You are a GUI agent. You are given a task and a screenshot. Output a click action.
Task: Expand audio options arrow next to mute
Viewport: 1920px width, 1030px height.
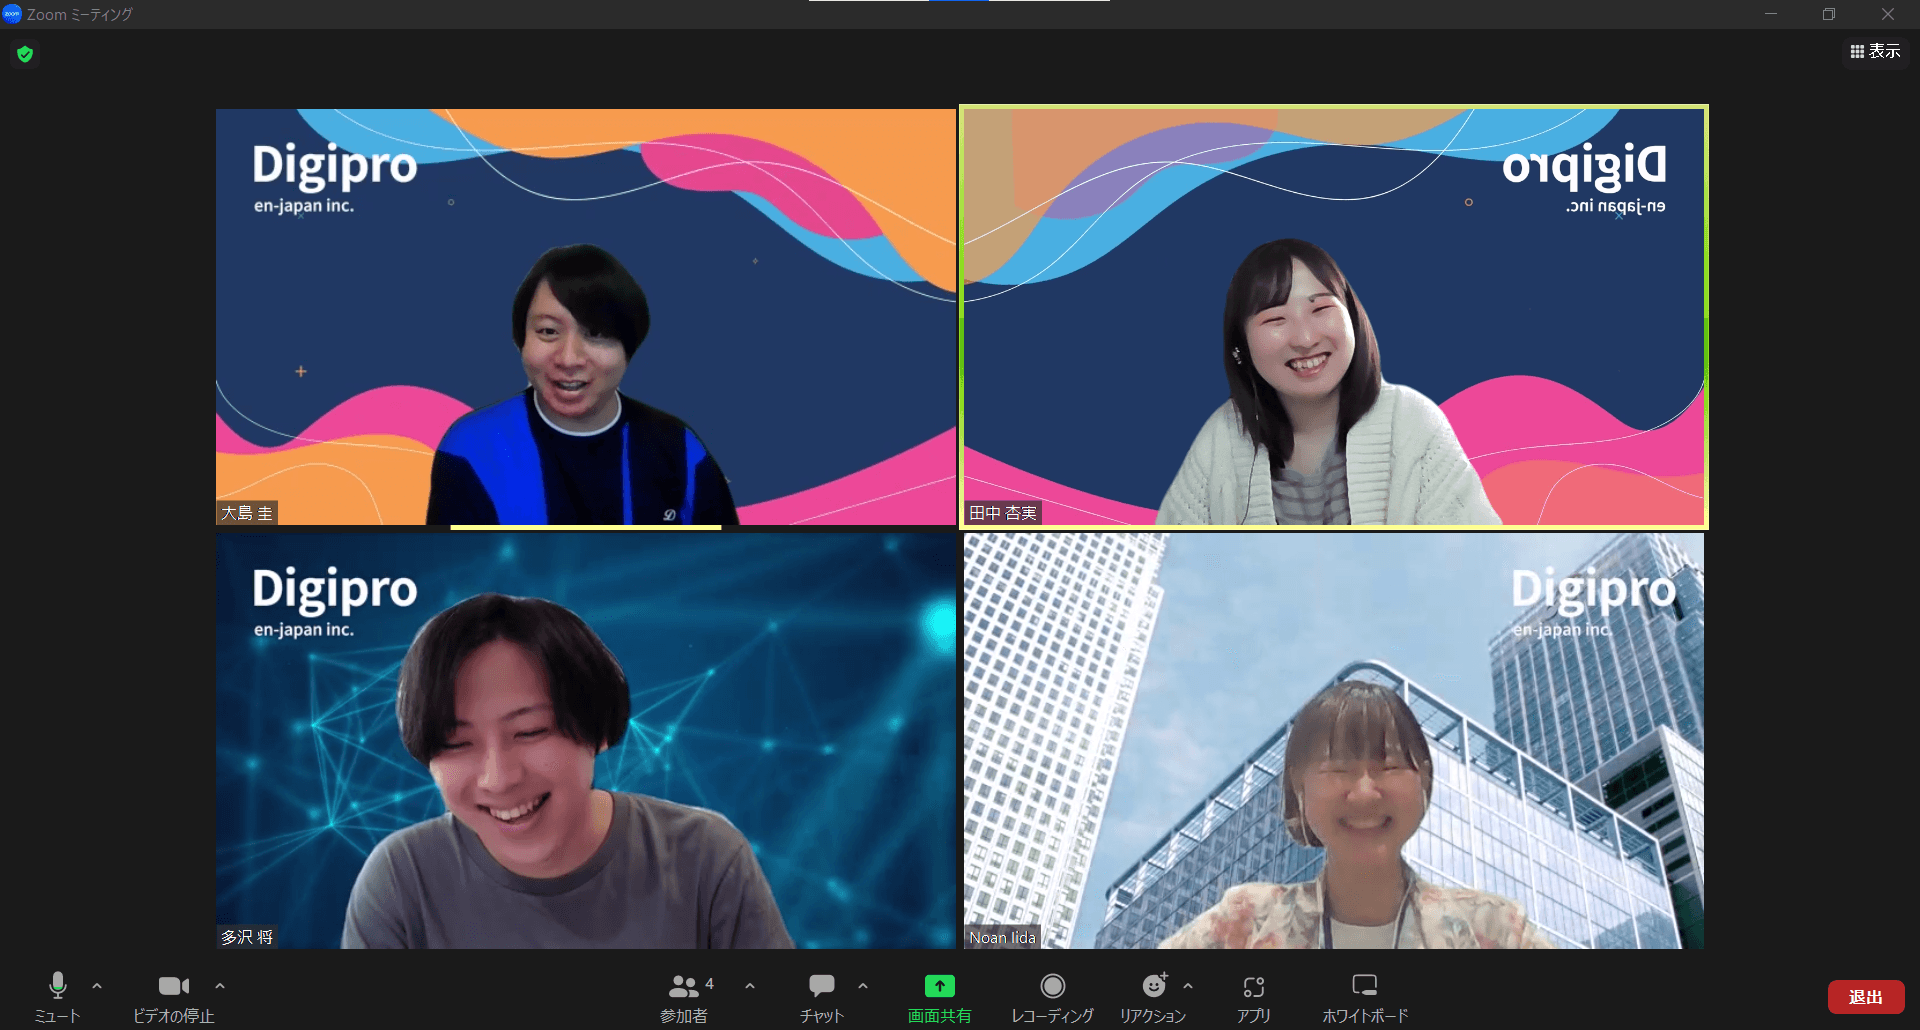tap(97, 986)
